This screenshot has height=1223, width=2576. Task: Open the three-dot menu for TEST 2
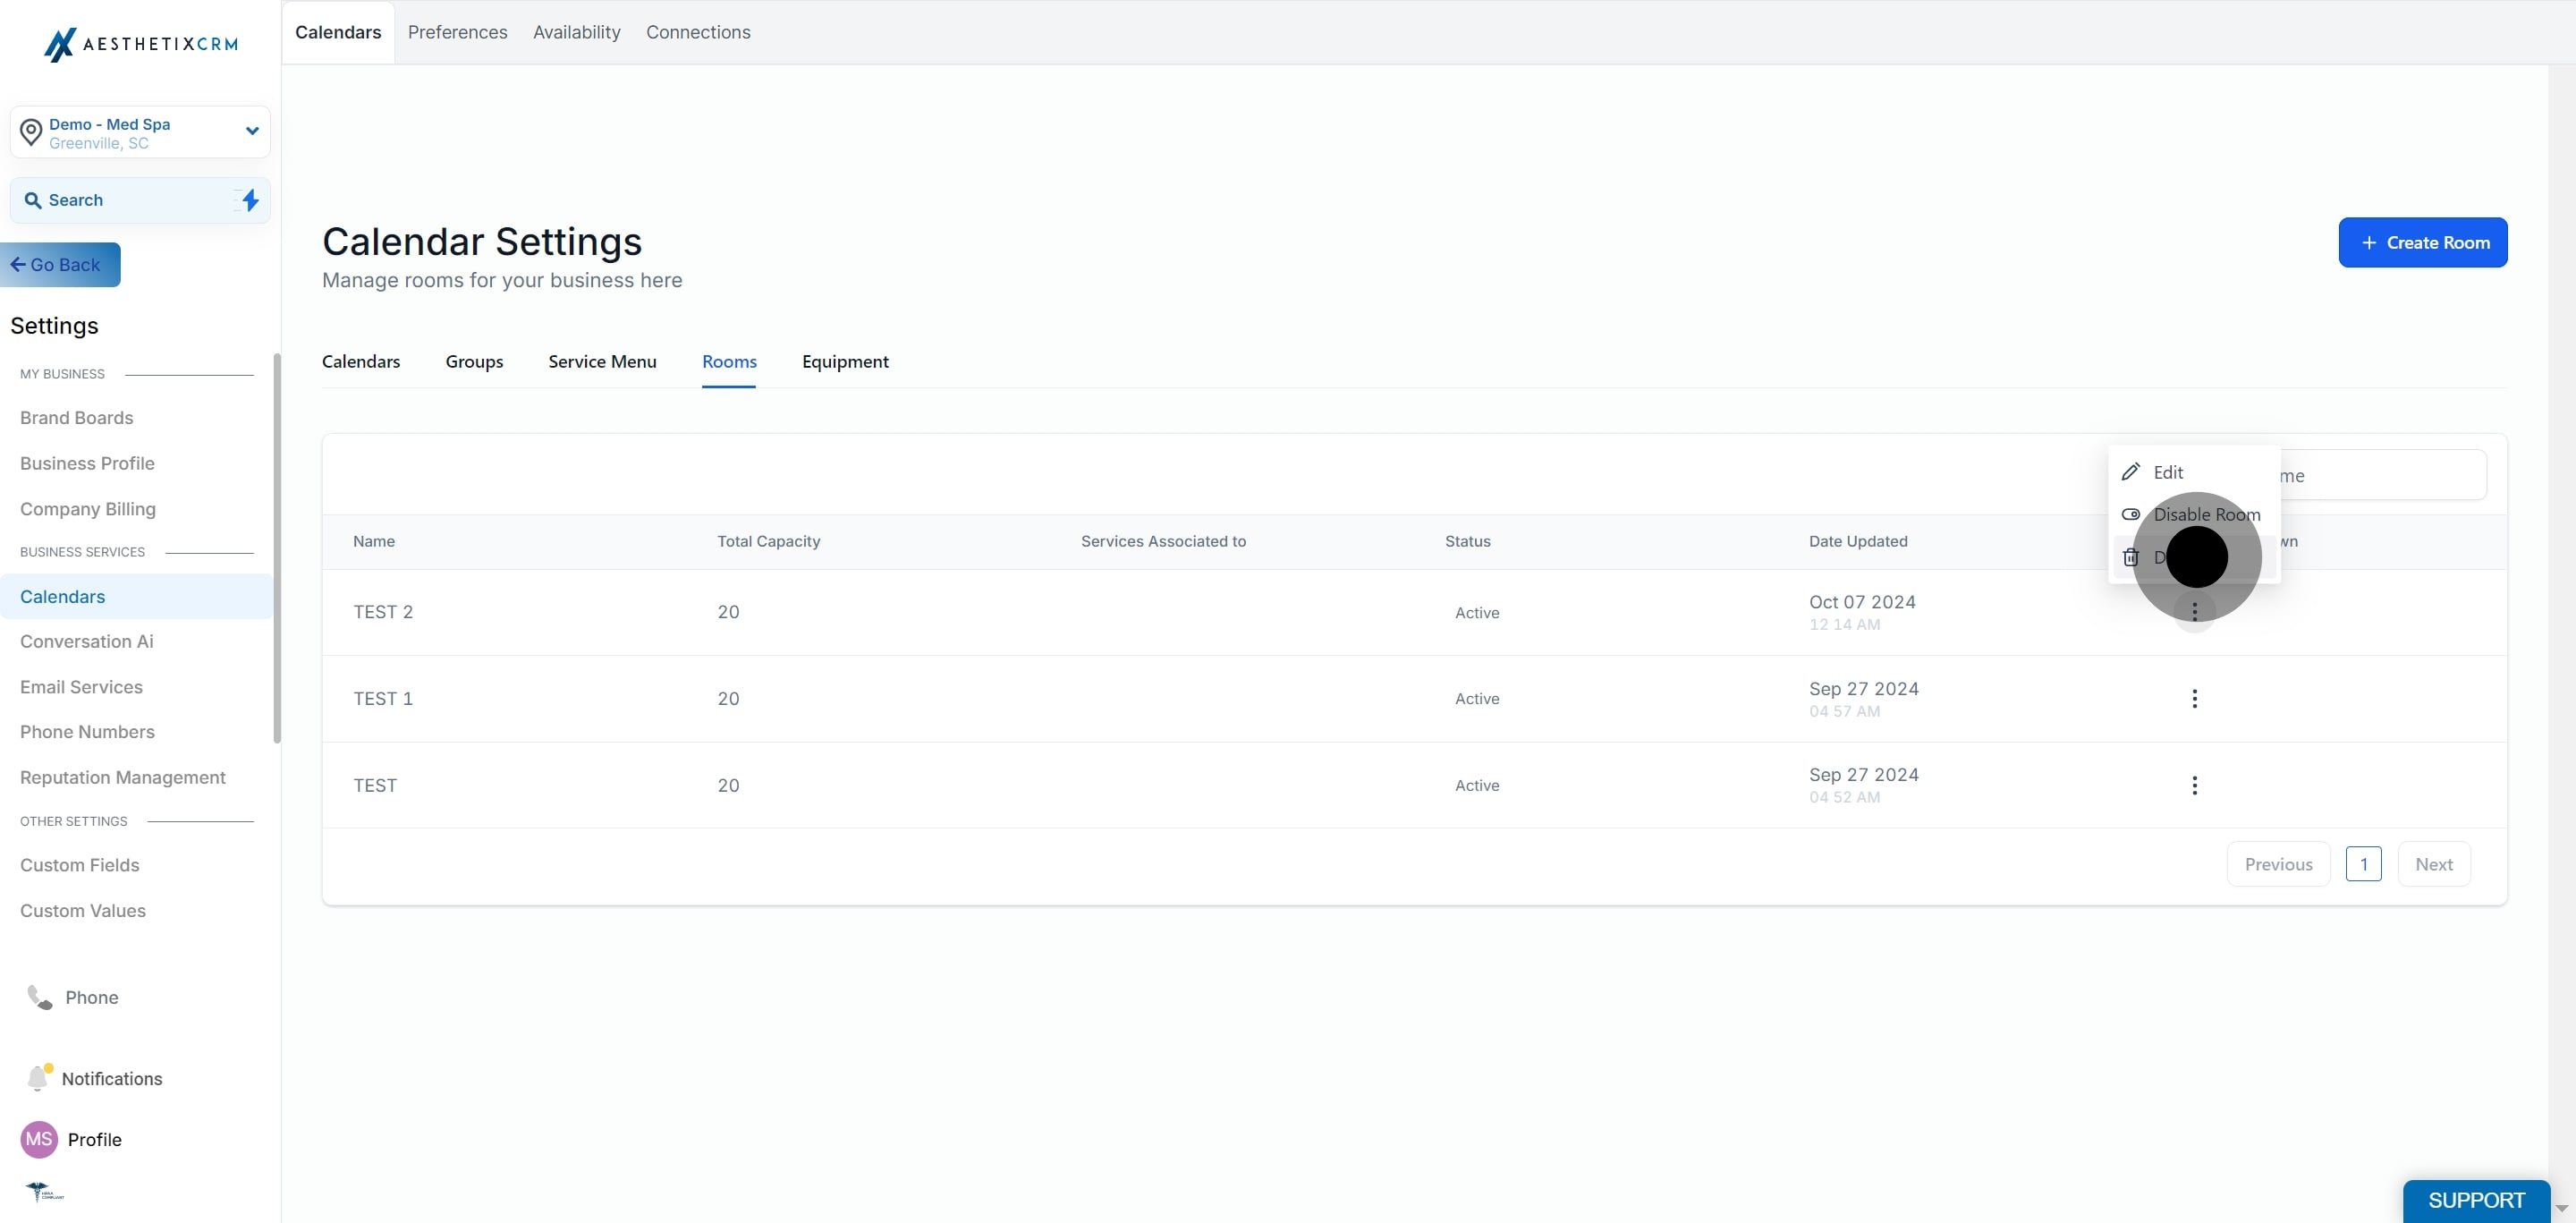pos(2194,612)
